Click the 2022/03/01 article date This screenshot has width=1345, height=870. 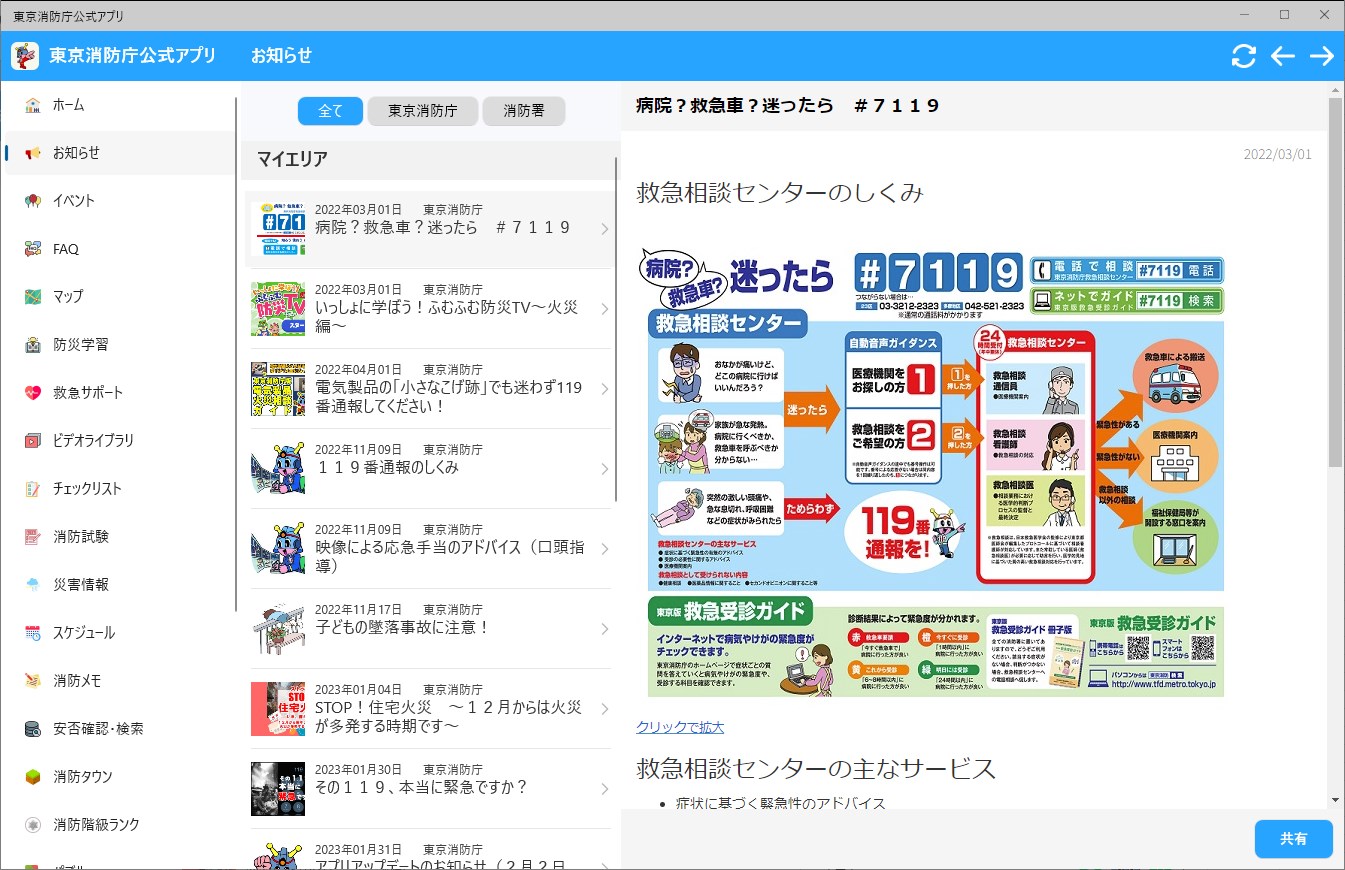pyautogui.click(x=1277, y=154)
